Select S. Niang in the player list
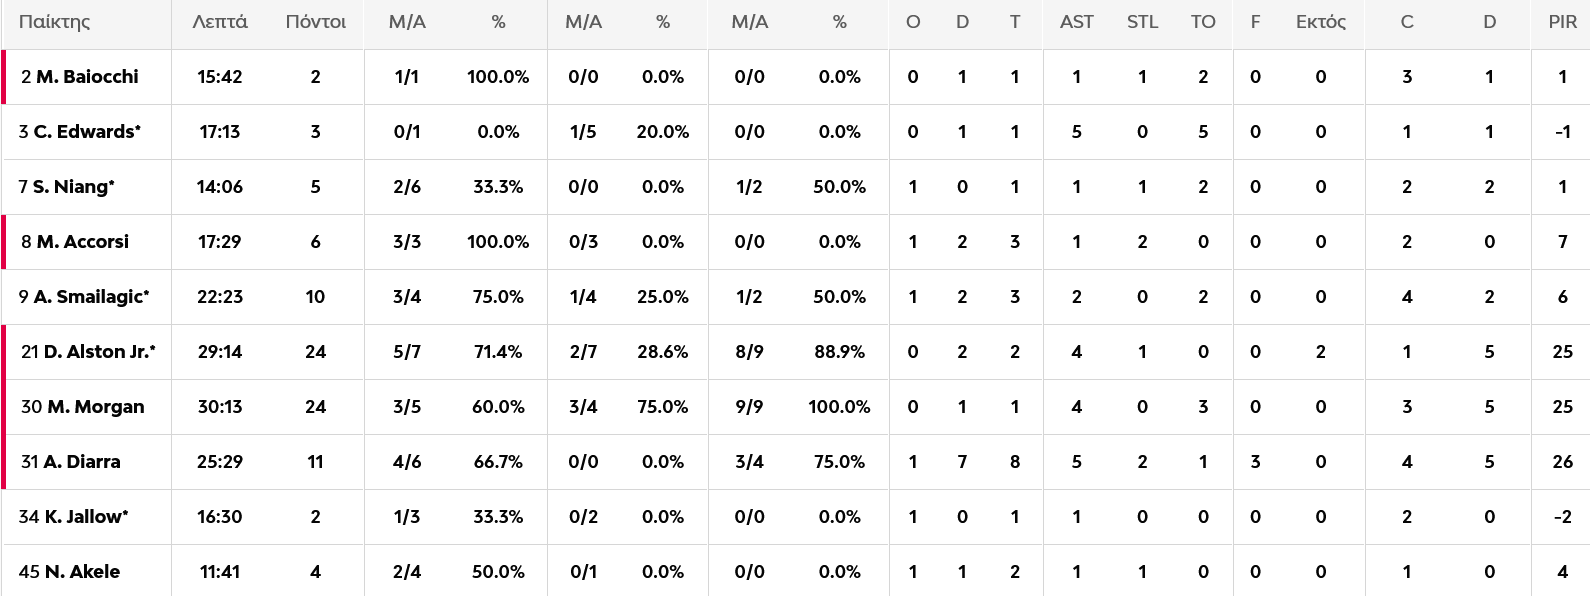This screenshot has height=596, width=1590. click(x=73, y=187)
